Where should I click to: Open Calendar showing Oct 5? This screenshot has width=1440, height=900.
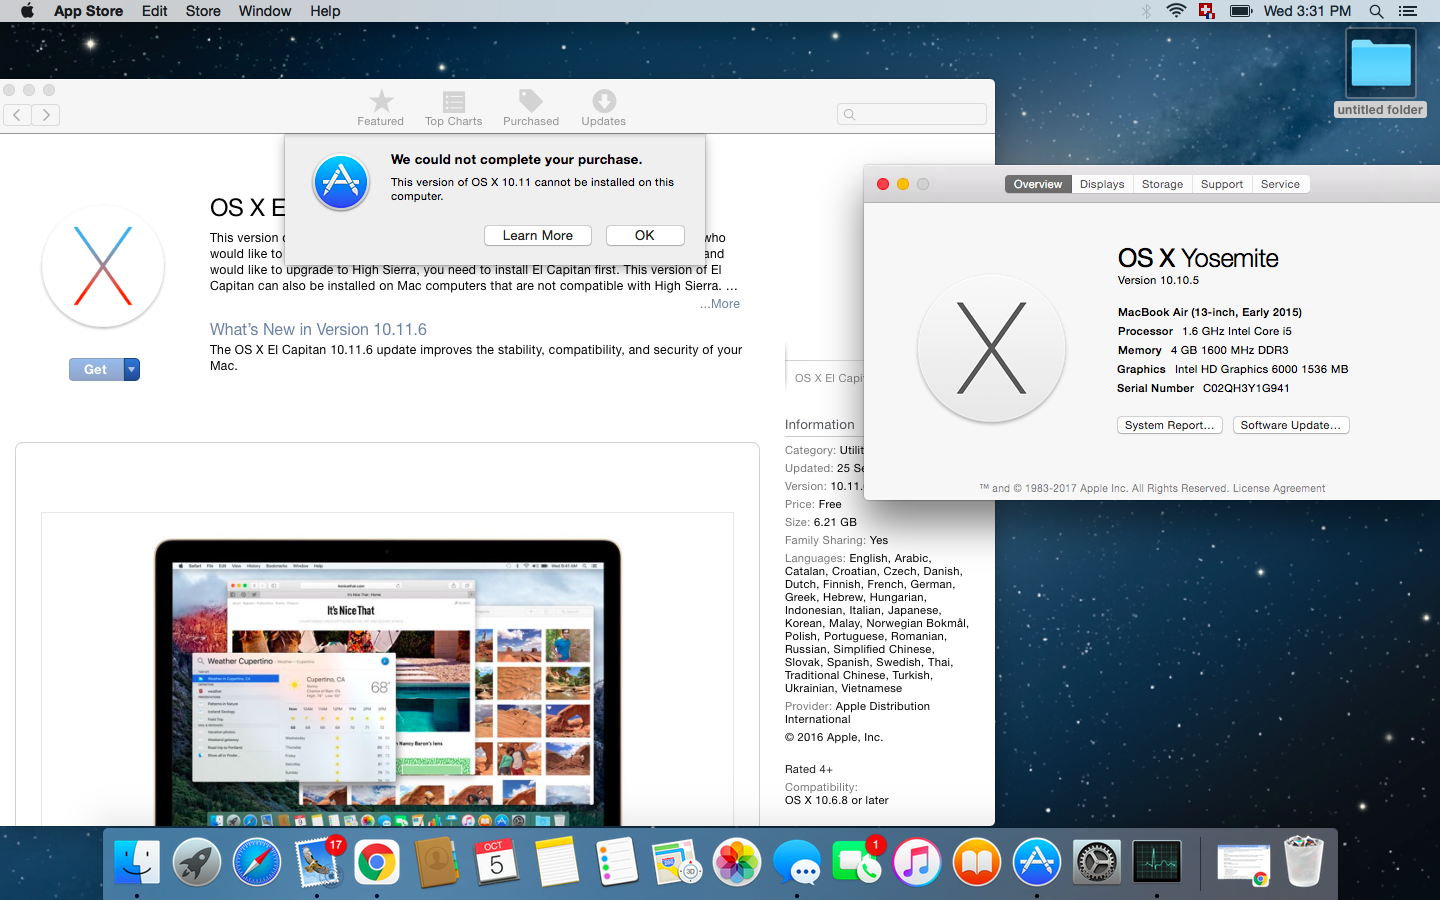point(497,862)
